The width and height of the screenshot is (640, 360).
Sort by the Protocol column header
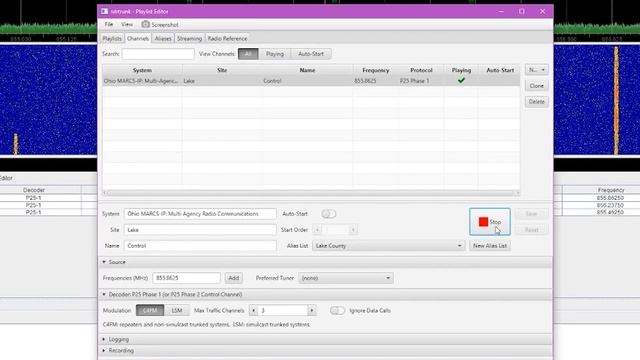[x=421, y=70]
